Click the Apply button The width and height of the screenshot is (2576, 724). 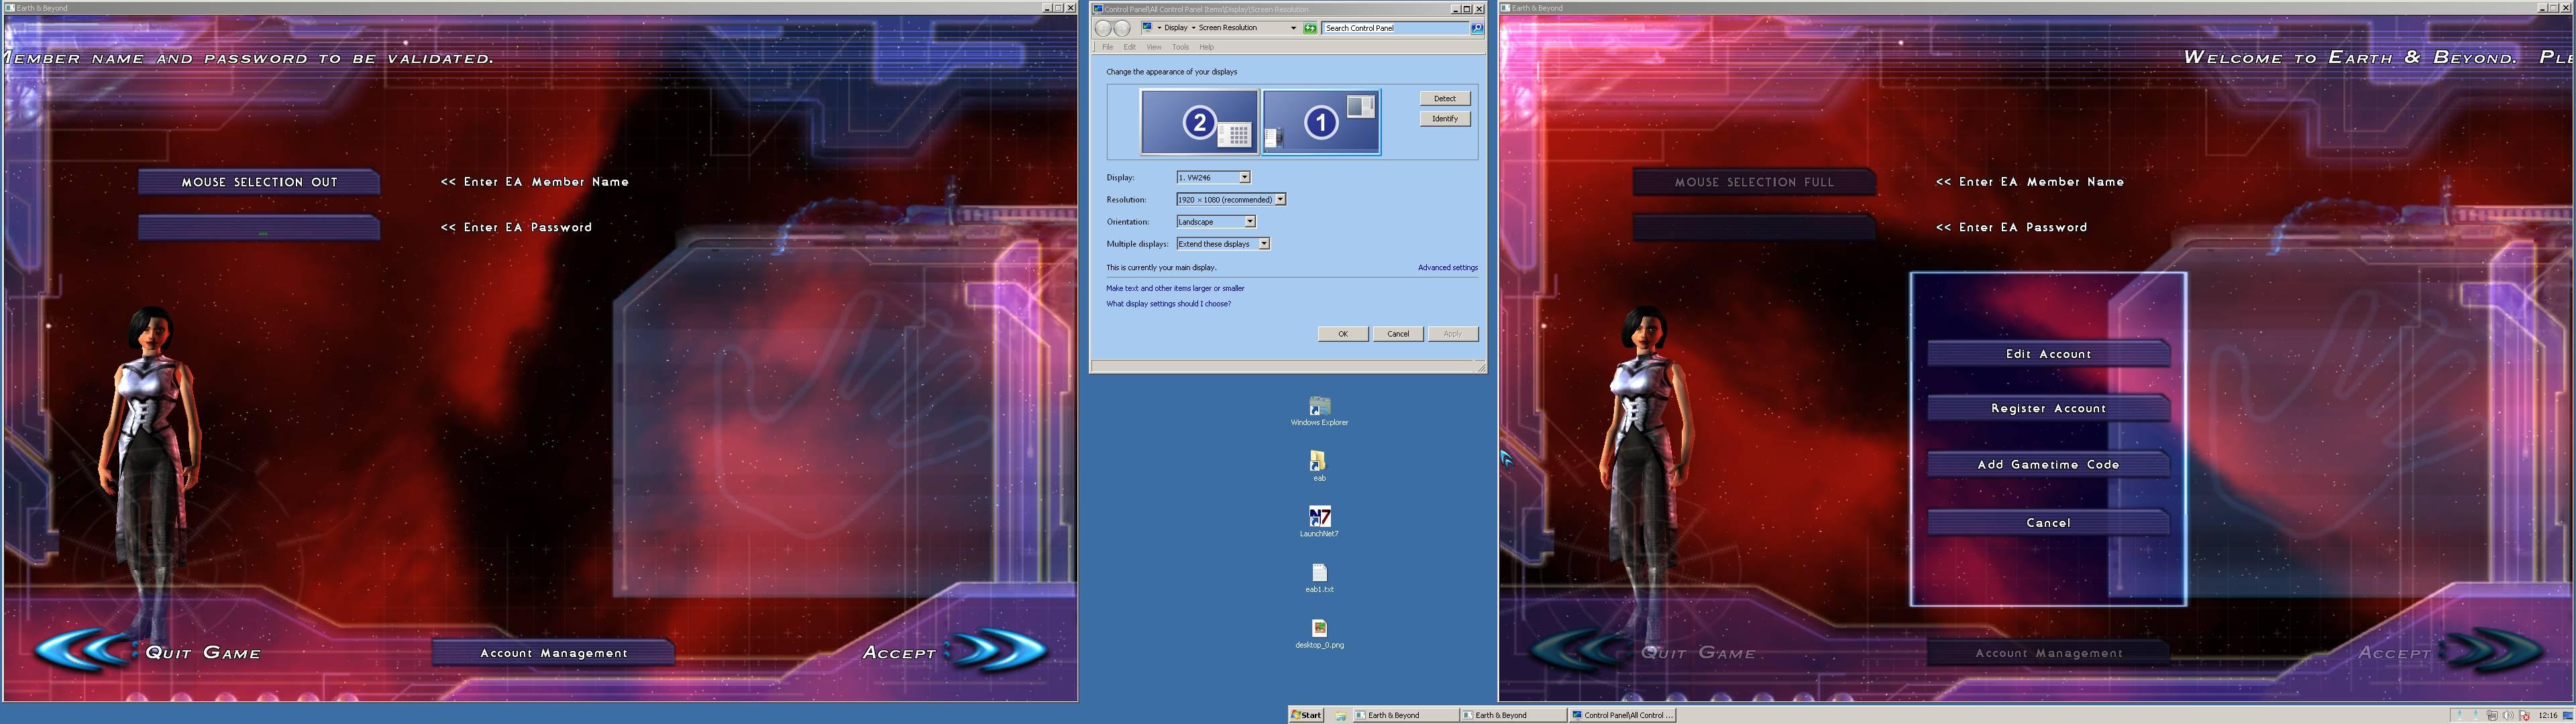[1453, 334]
